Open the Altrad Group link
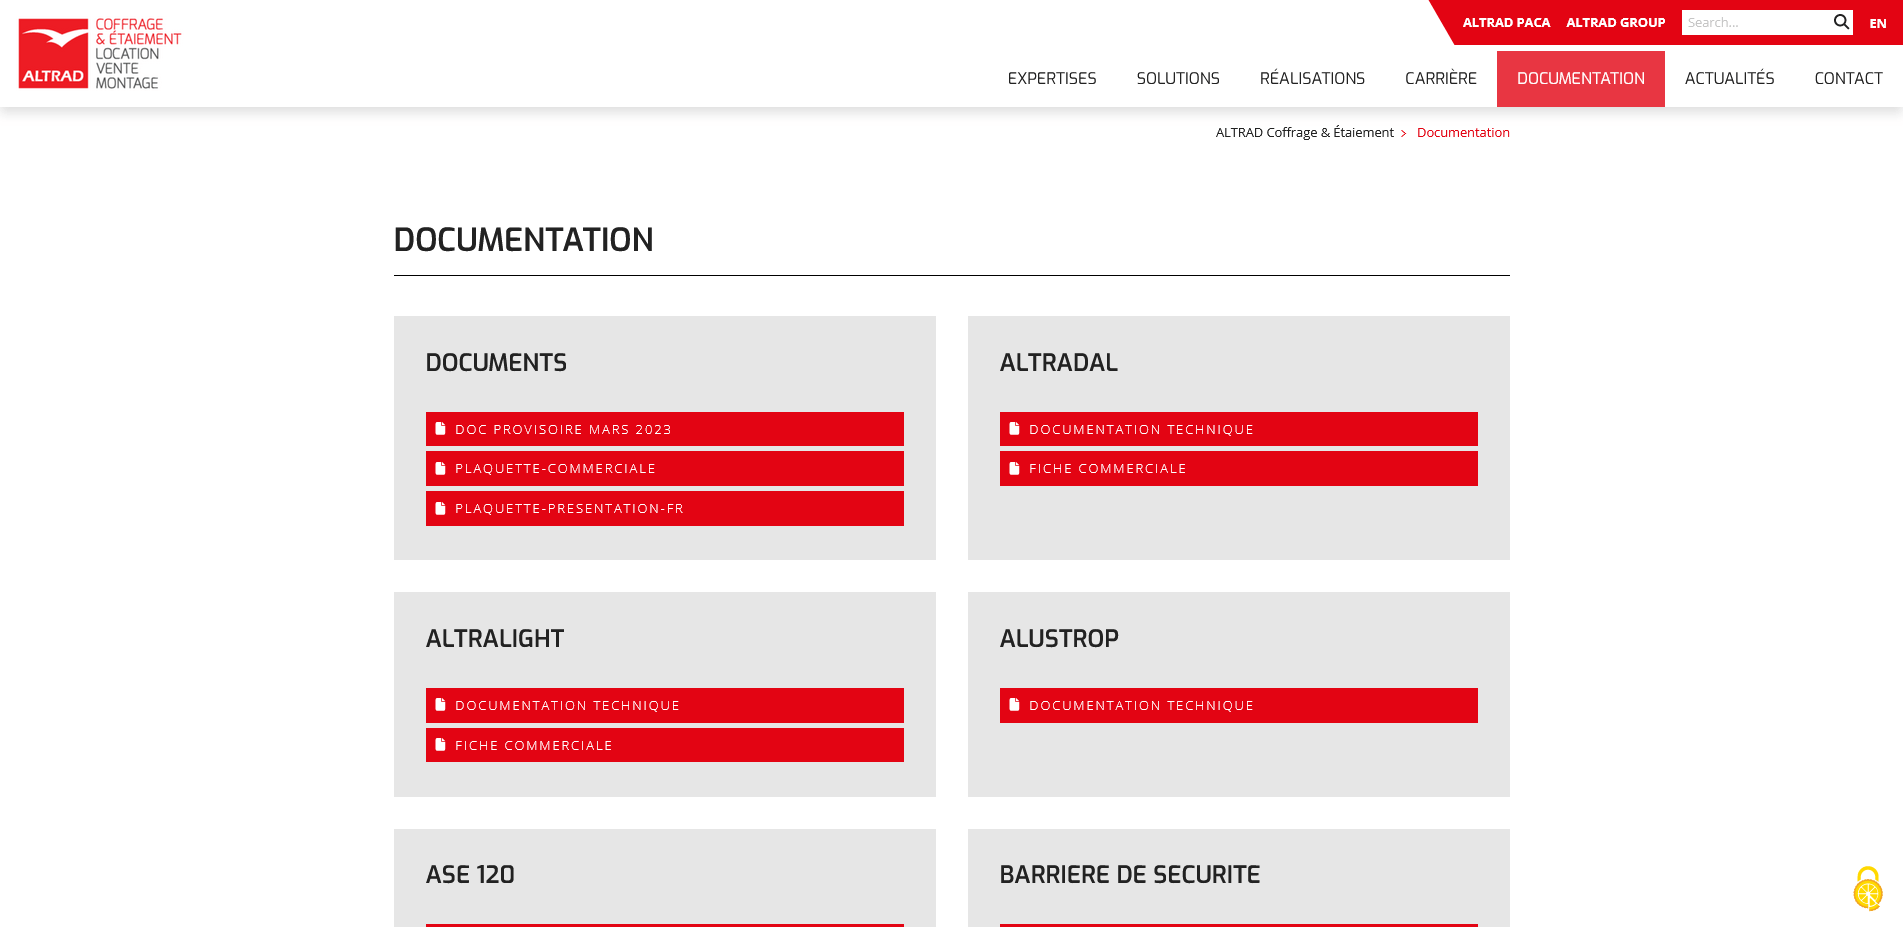The height and width of the screenshot is (927, 1903). pos(1615,22)
